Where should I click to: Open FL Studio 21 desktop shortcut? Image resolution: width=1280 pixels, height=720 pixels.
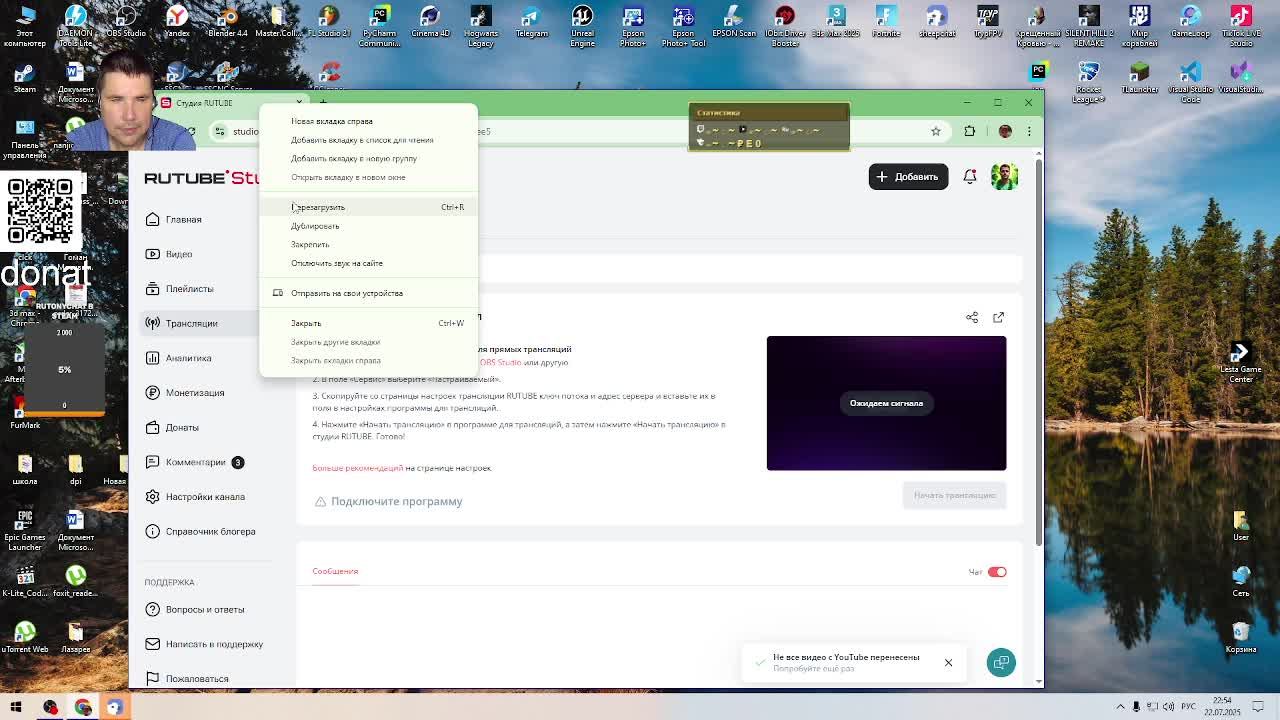(x=328, y=22)
